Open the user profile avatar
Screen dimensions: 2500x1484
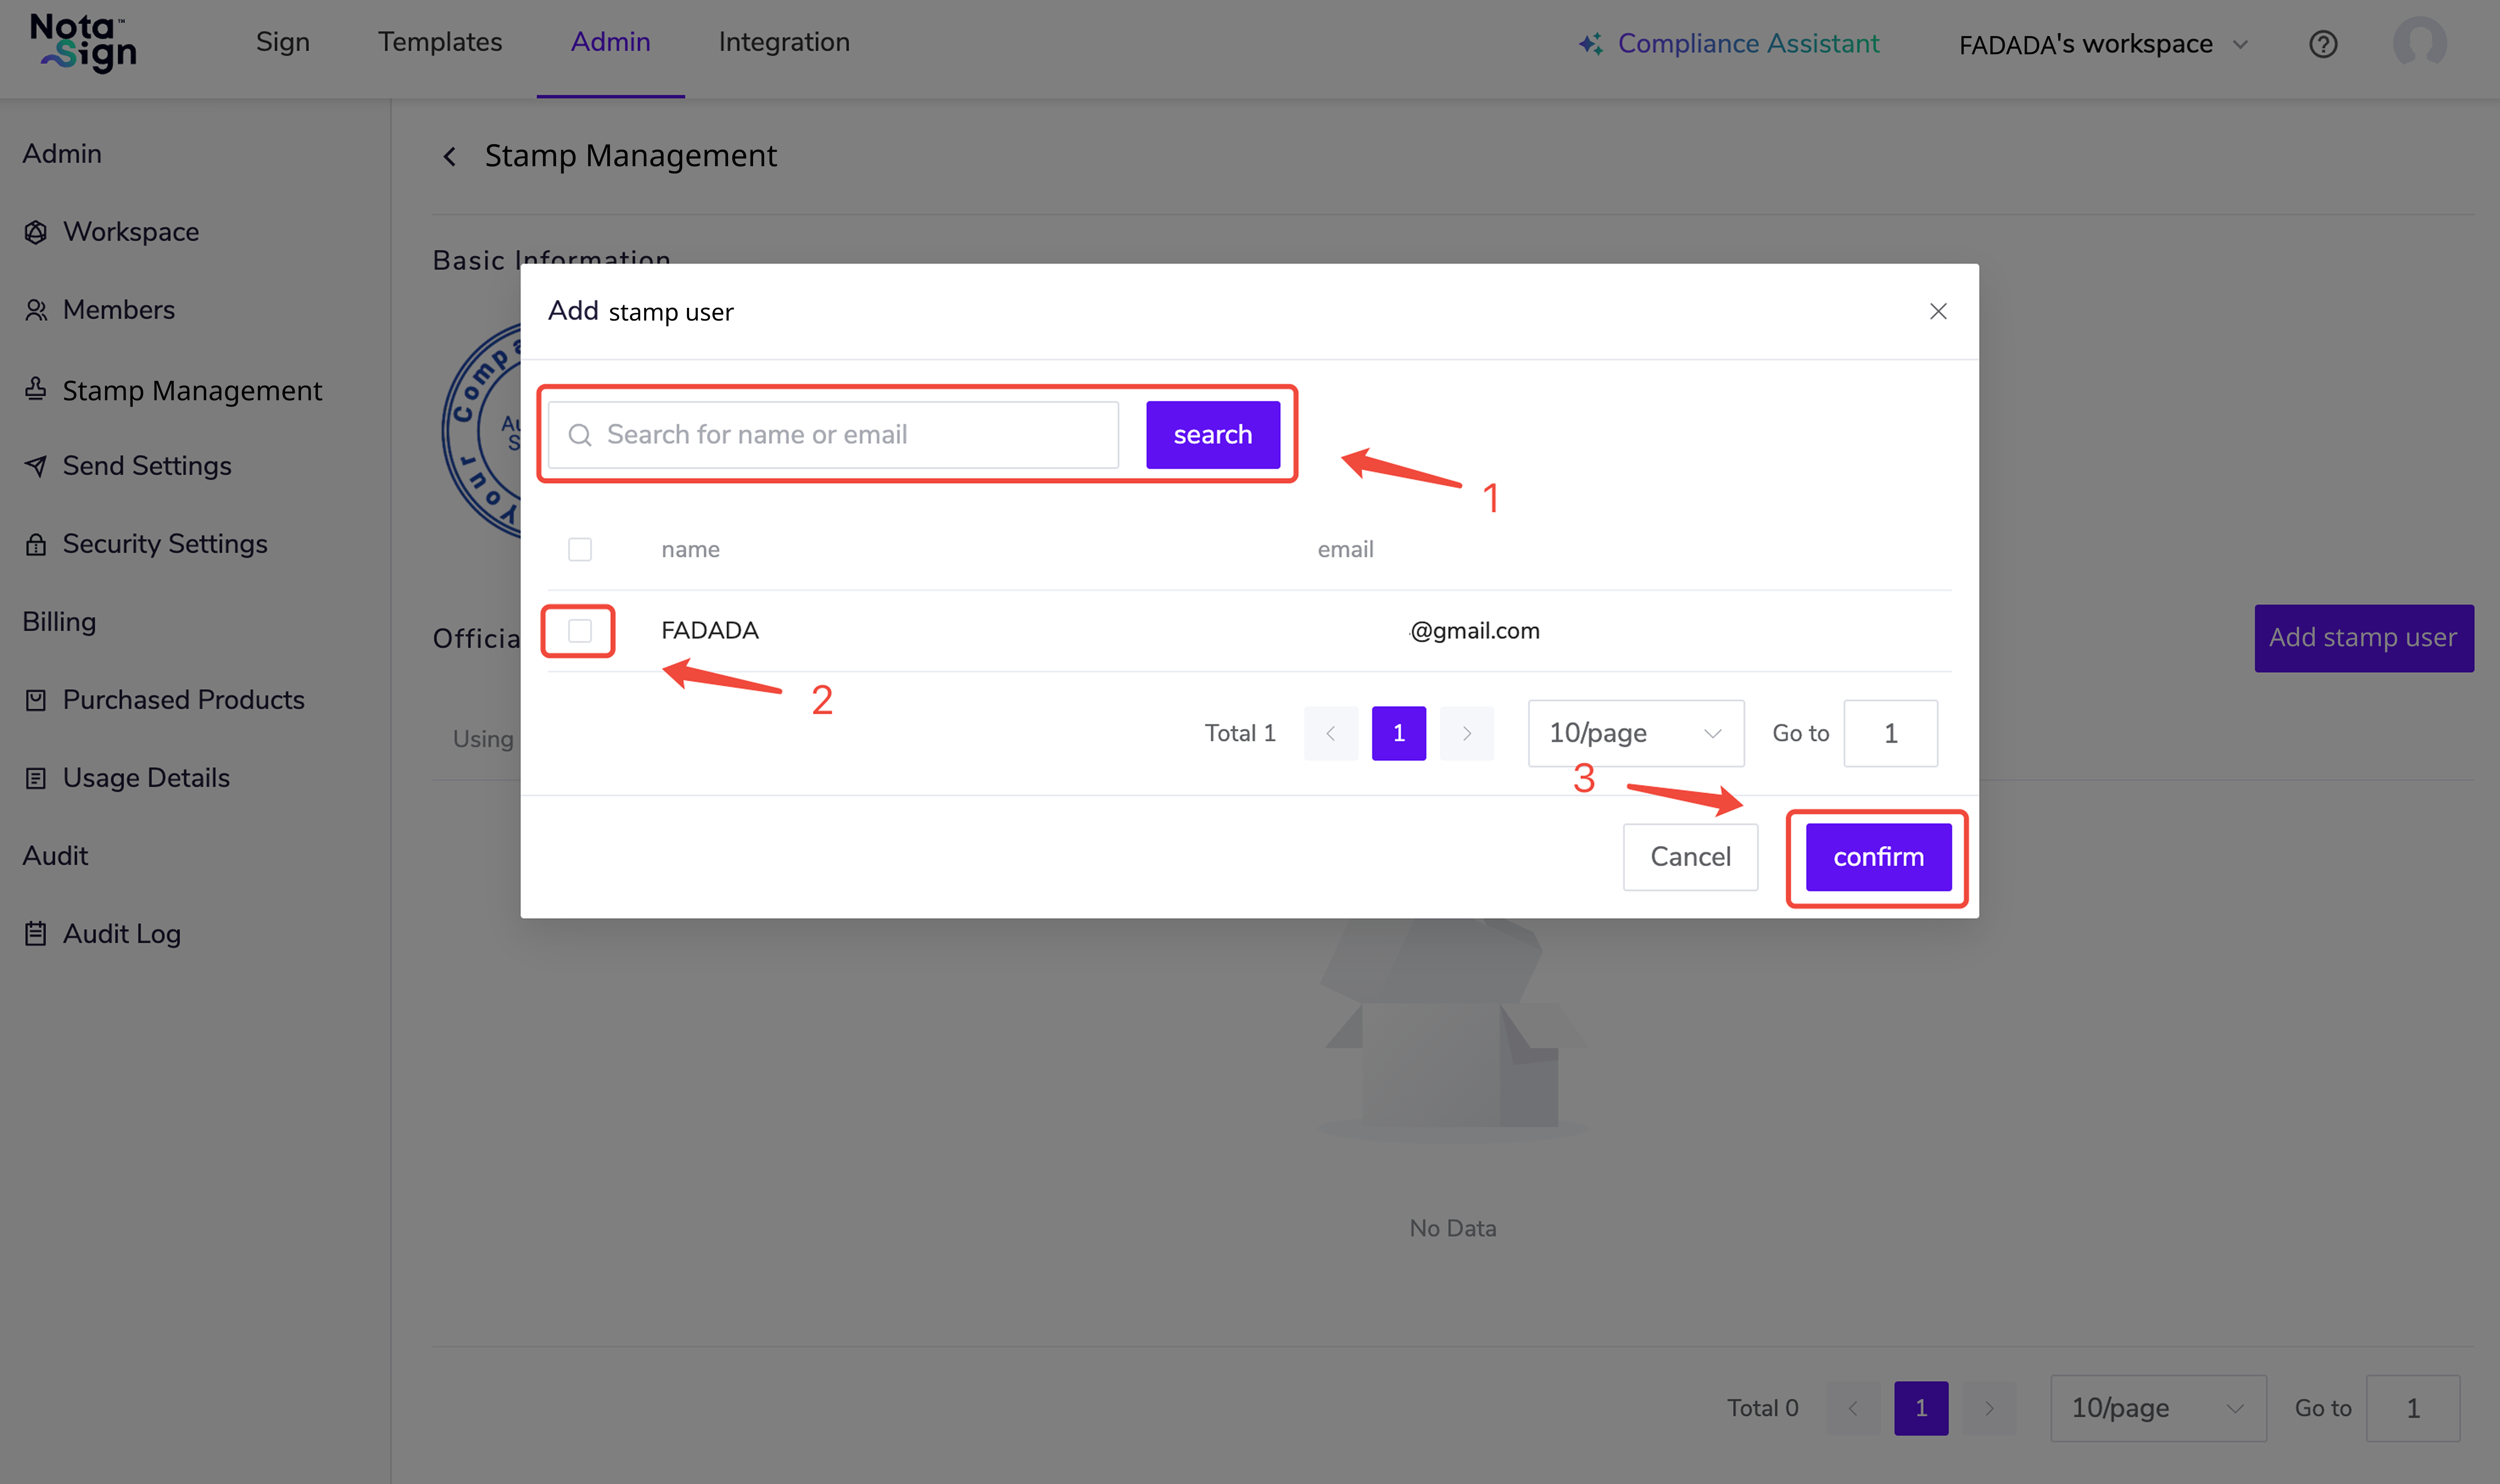(x=2419, y=42)
